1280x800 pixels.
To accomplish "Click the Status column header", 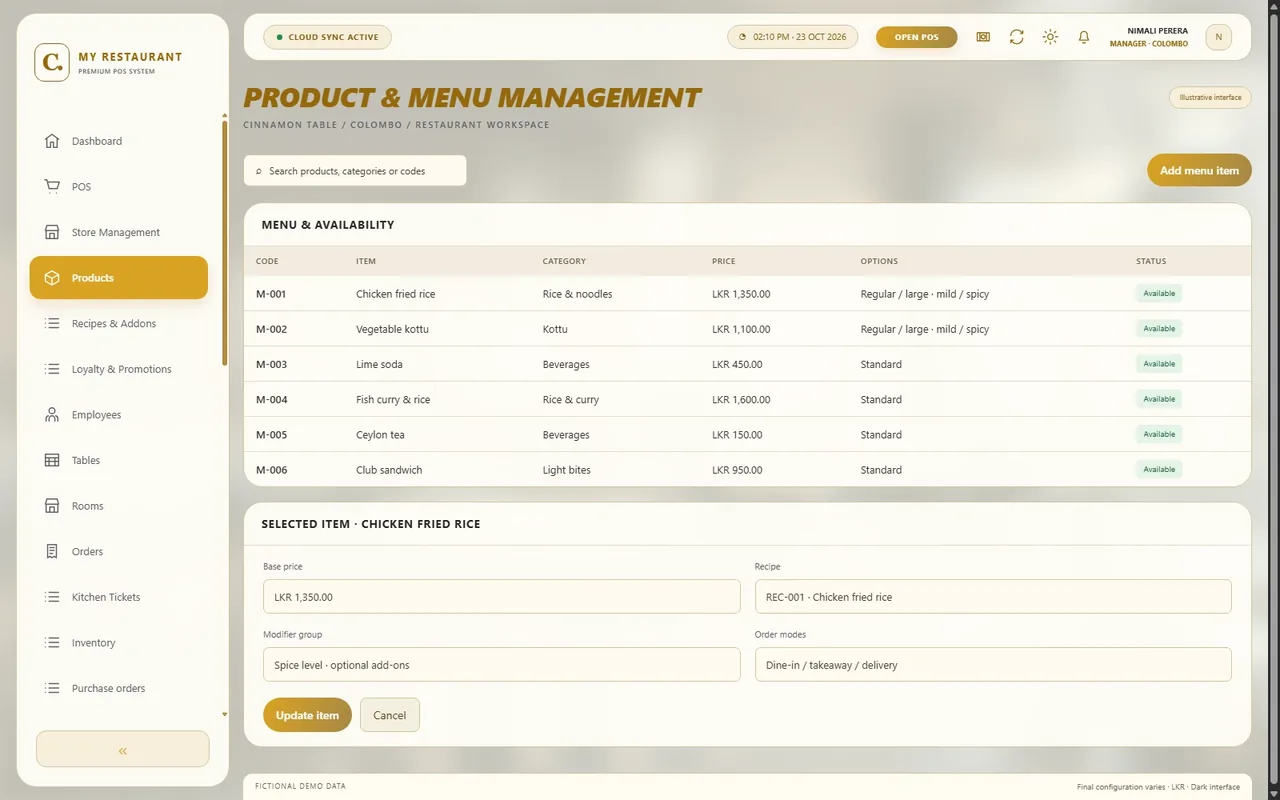I will (1151, 261).
